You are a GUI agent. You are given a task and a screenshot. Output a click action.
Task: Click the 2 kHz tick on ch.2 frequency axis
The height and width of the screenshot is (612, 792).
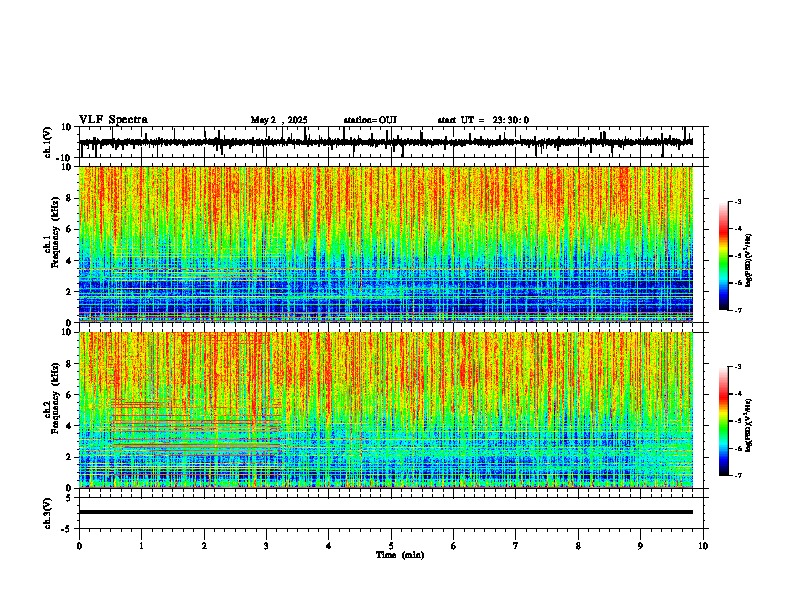point(69,457)
